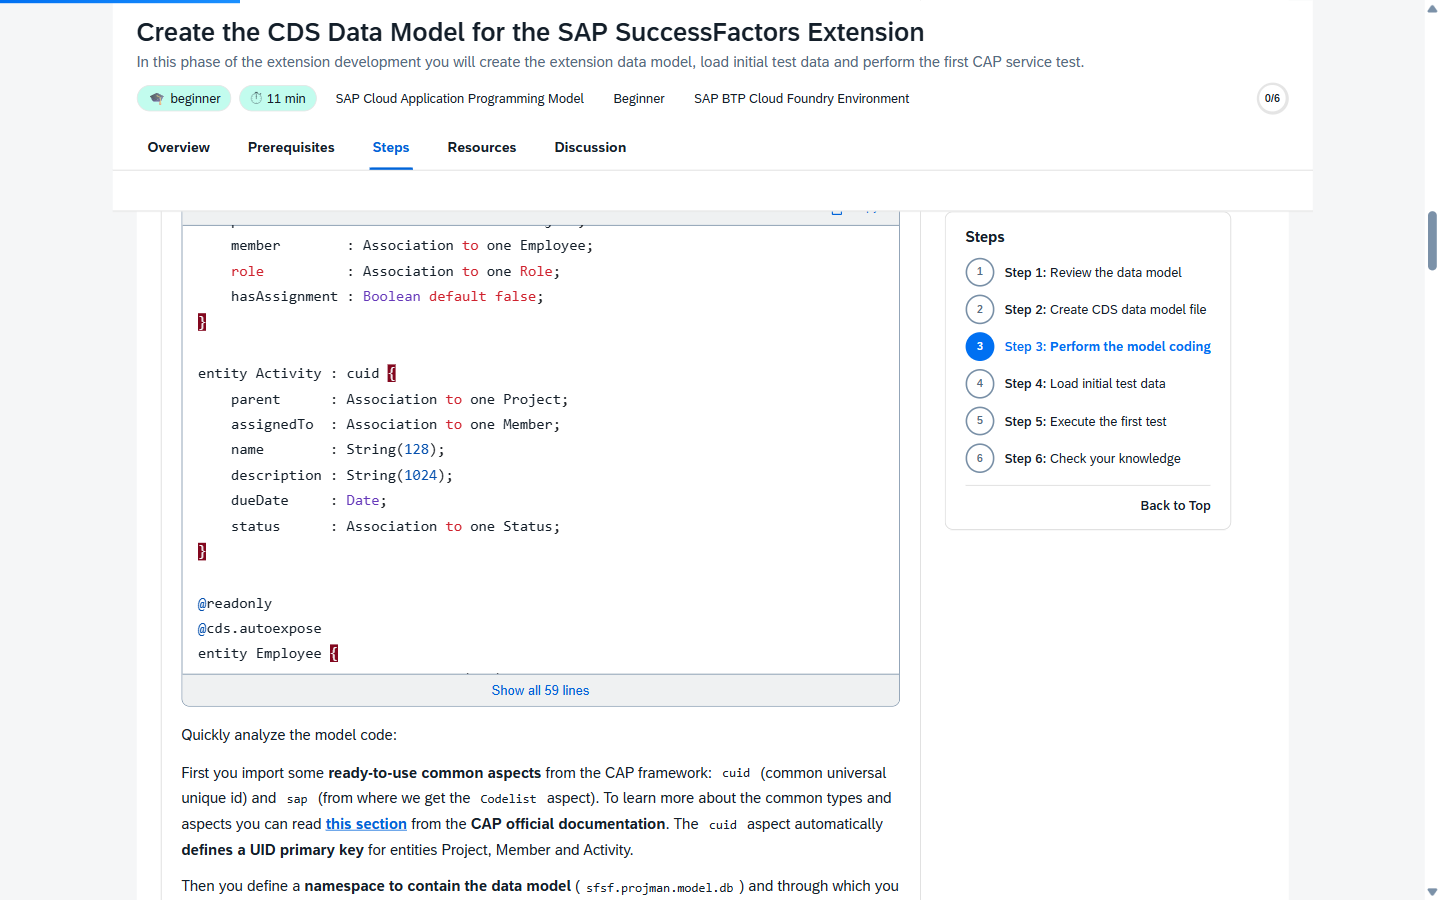Jump to Step 1: Review the data model
Screen dimensions: 1440x900
click(x=1093, y=272)
